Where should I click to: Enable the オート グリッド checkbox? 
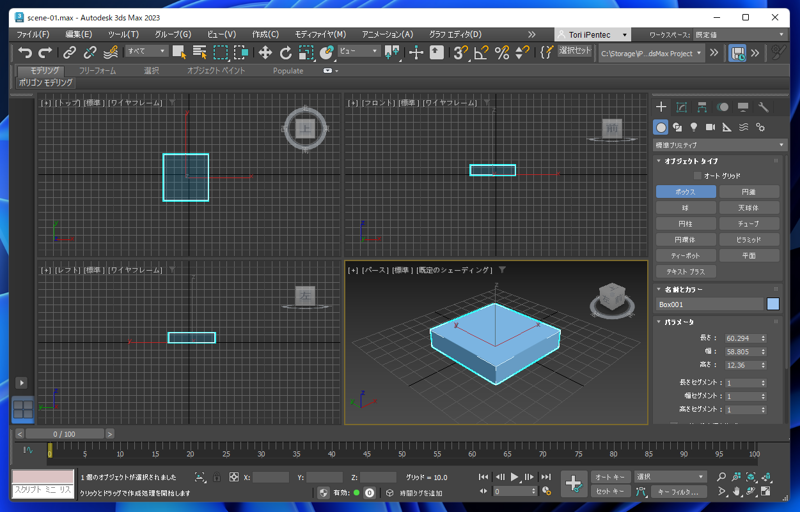tap(697, 176)
